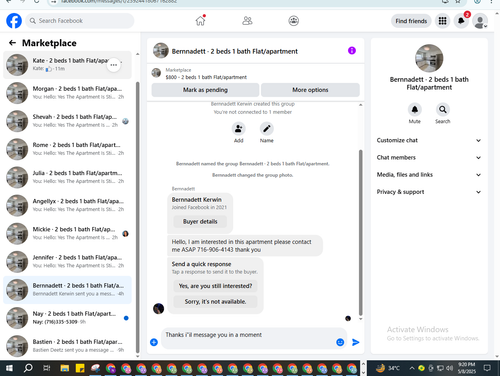Click the send message arrow
Viewport: 500px width, 376px height.
tap(356, 342)
